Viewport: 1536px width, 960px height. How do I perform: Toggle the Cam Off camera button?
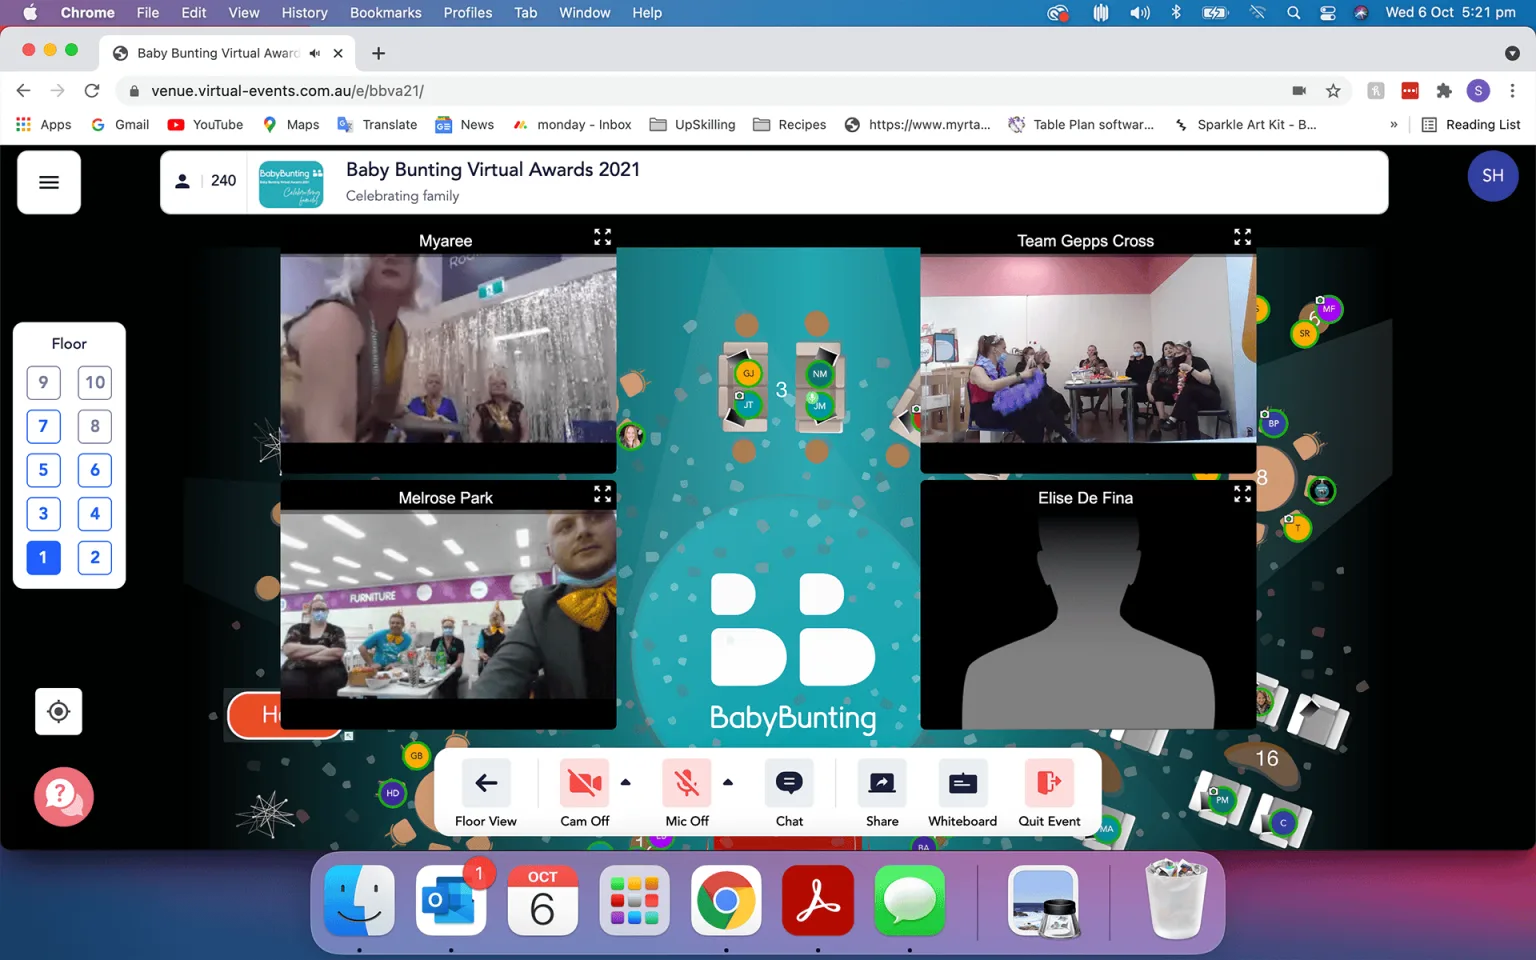tap(585, 794)
